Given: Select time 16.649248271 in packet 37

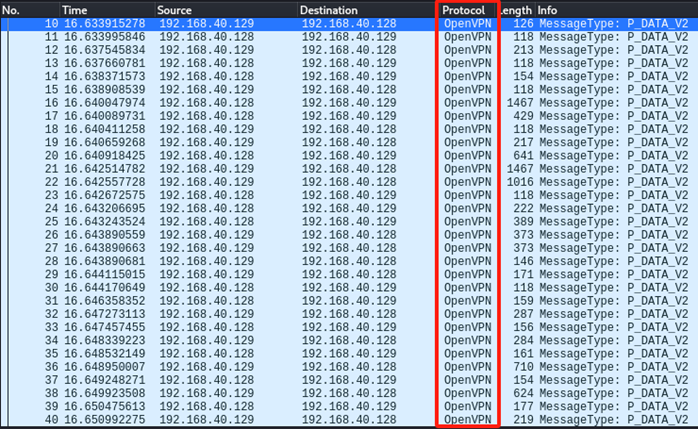Looking at the screenshot, I should (x=105, y=380).
